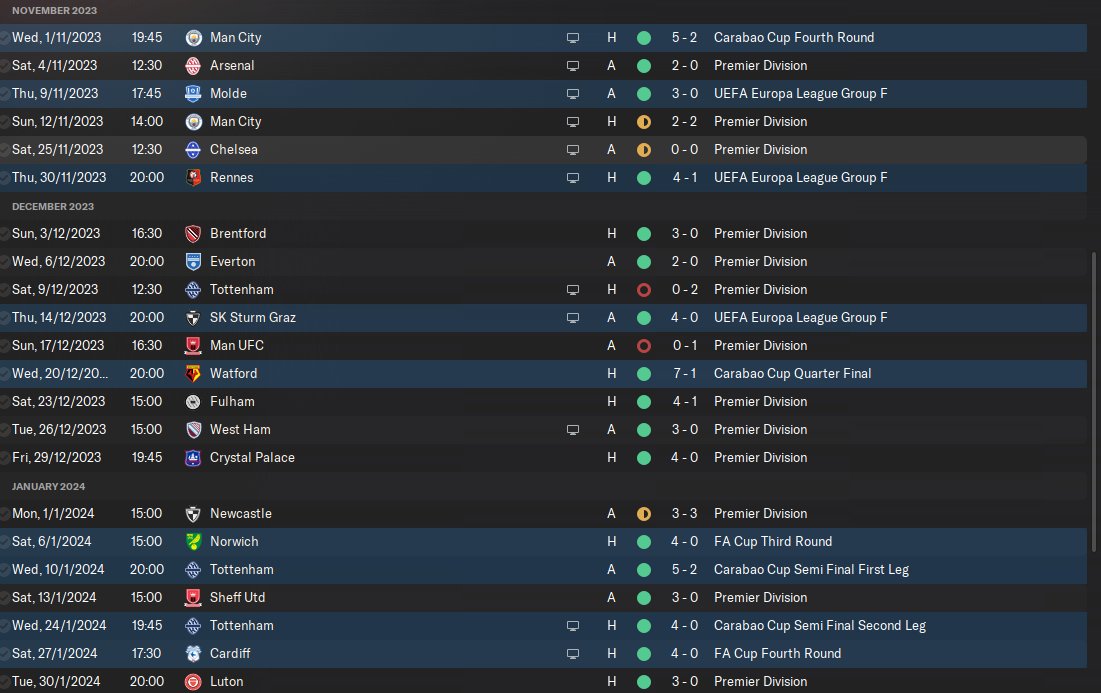Tick the checkmark beside the Arsenal fixture
Viewport: 1101px width, 693px height.
pyautogui.click(x=5, y=65)
